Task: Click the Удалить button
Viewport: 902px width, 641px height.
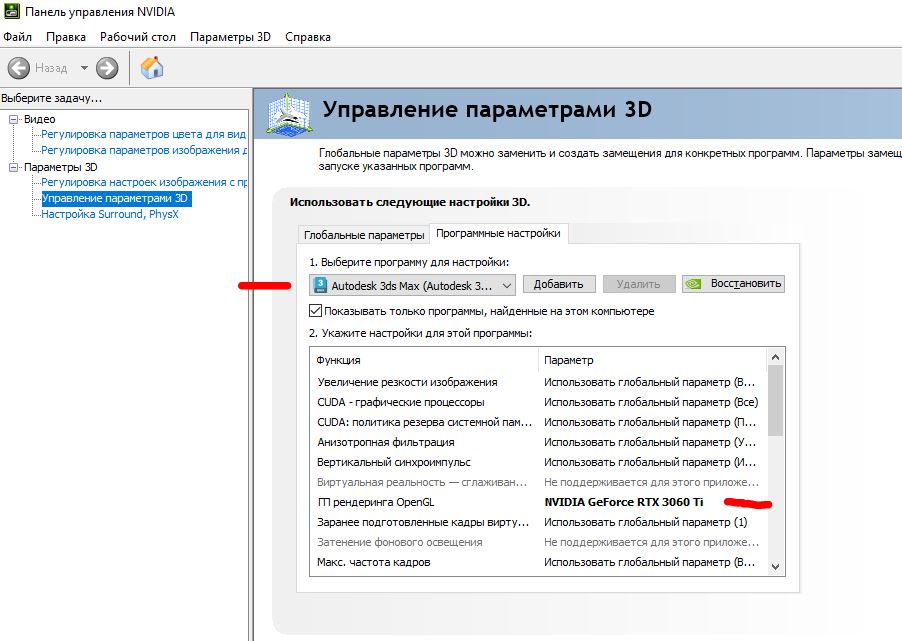Action: [x=639, y=284]
